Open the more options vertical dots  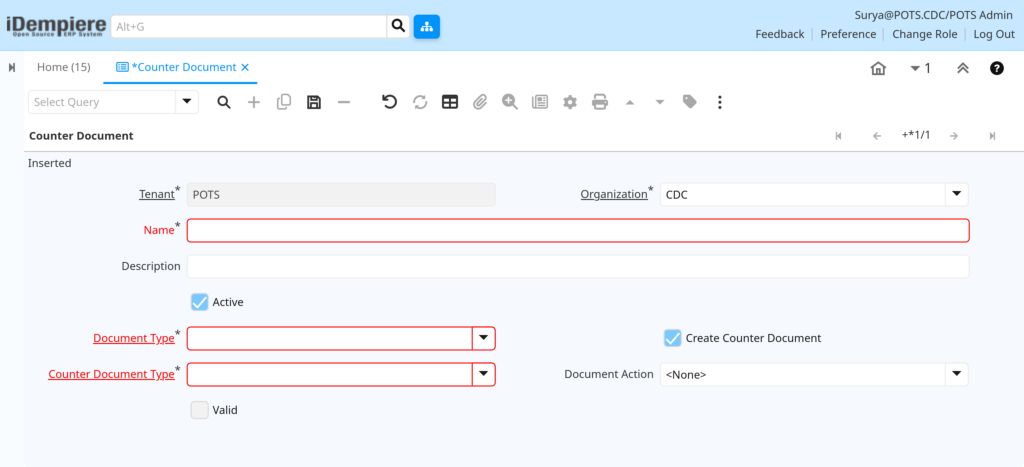point(720,103)
